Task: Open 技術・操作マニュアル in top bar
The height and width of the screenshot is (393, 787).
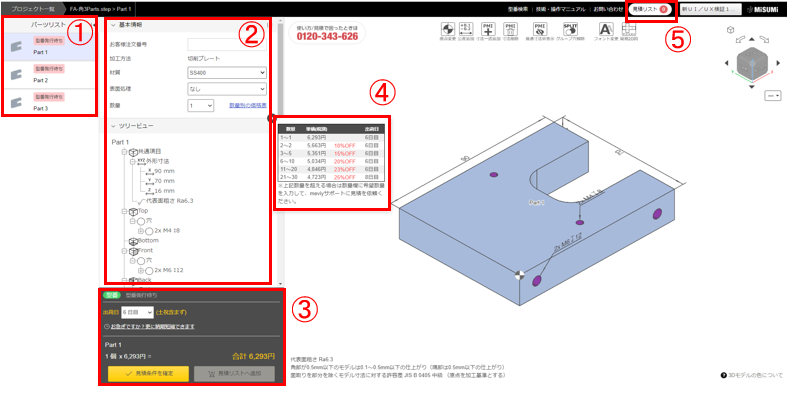Action: click(x=561, y=9)
